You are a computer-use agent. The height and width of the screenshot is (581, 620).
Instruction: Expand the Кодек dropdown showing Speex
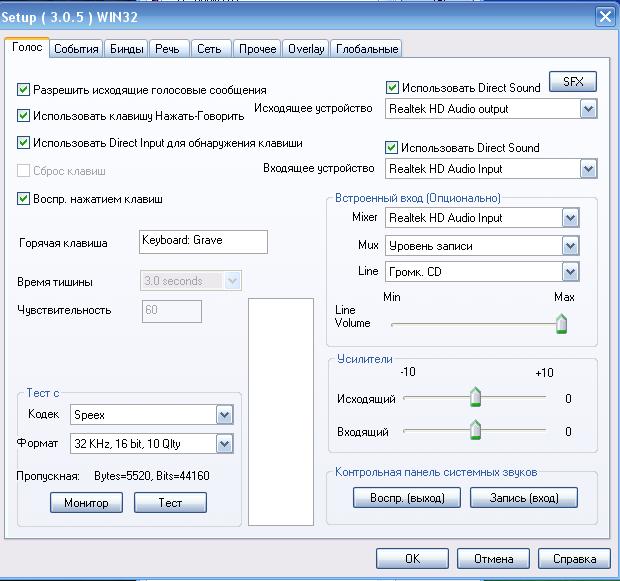click(225, 415)
